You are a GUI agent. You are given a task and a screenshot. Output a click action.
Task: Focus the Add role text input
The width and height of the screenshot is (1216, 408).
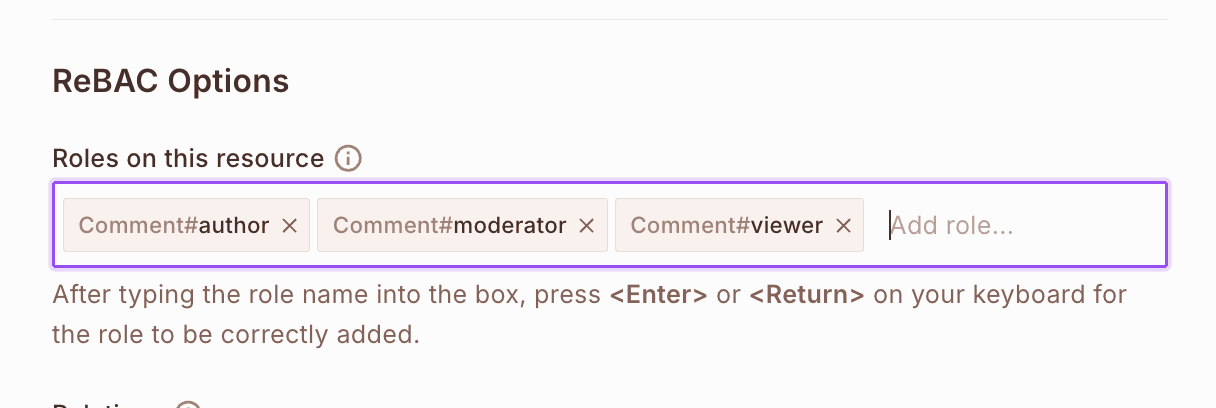(1020, 226)
